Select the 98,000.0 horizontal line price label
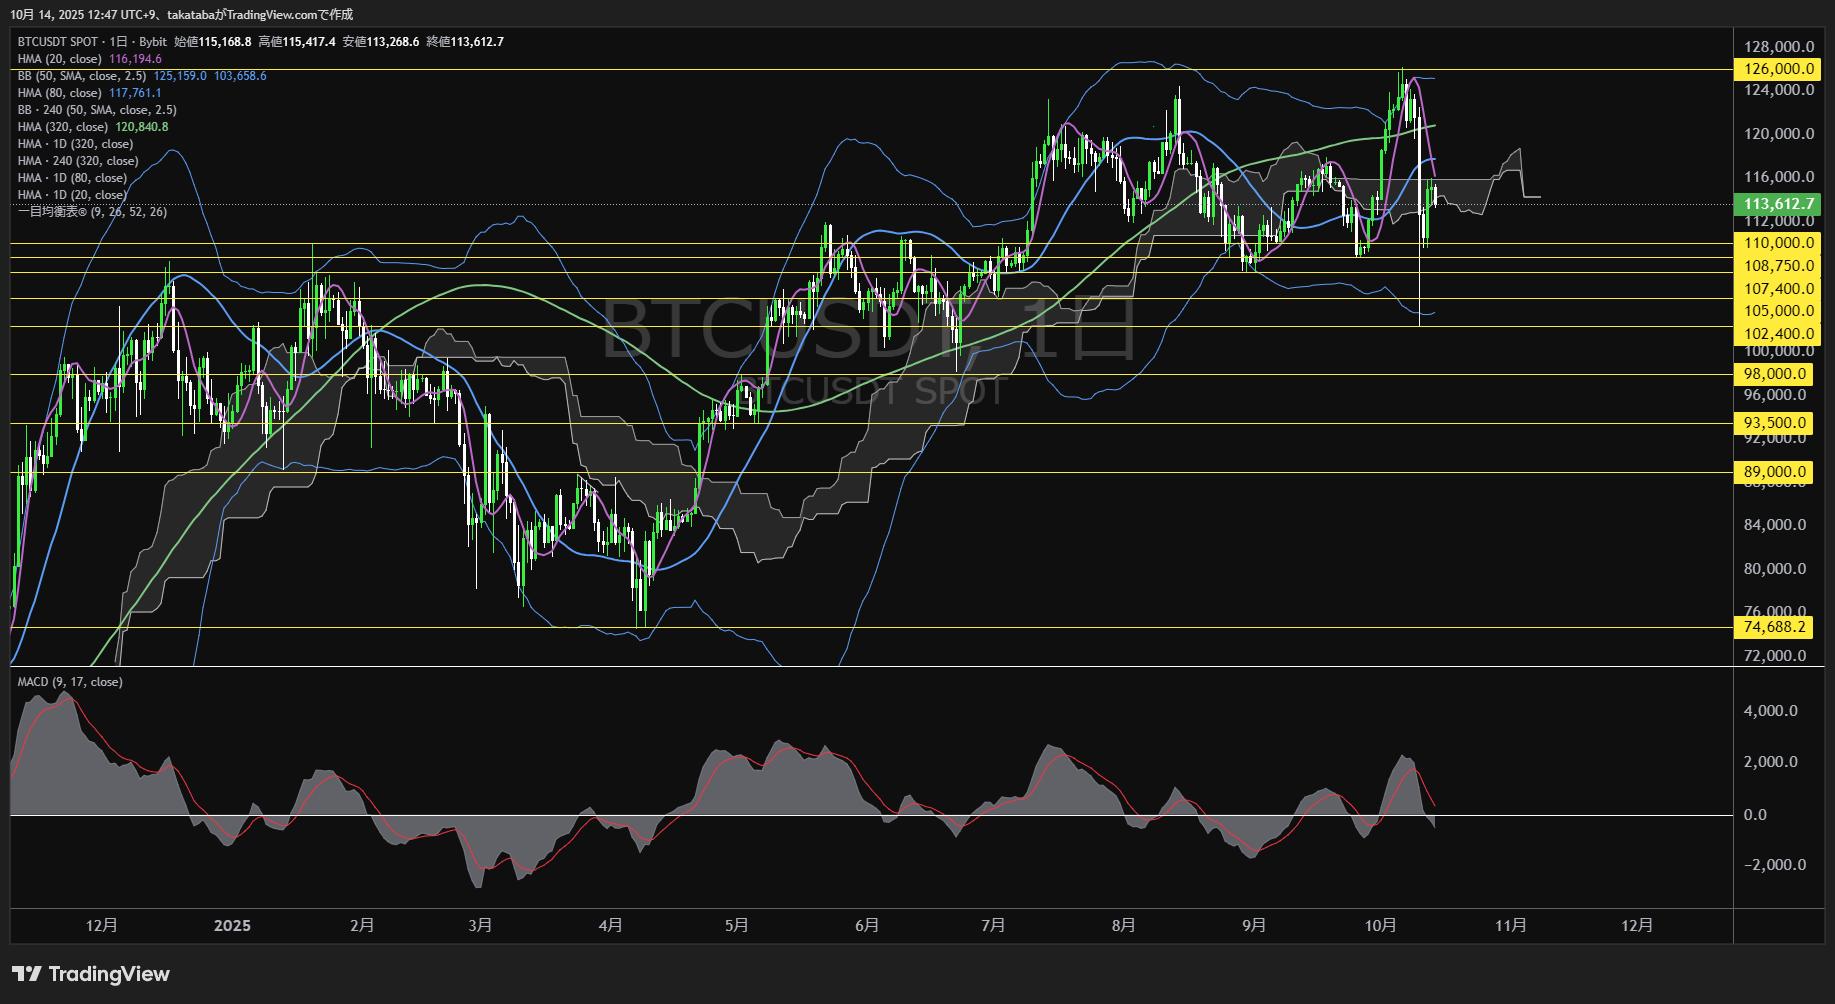 1777,374
